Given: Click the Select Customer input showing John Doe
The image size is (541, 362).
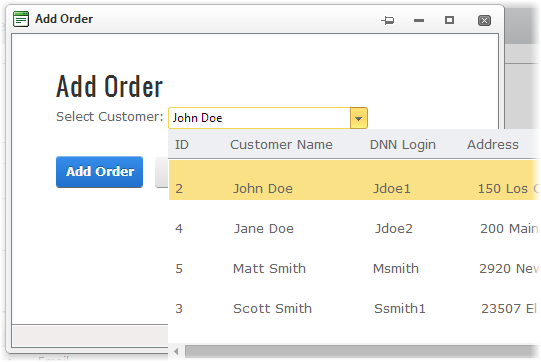Looking at the screenshot, I should pos(259,118).
